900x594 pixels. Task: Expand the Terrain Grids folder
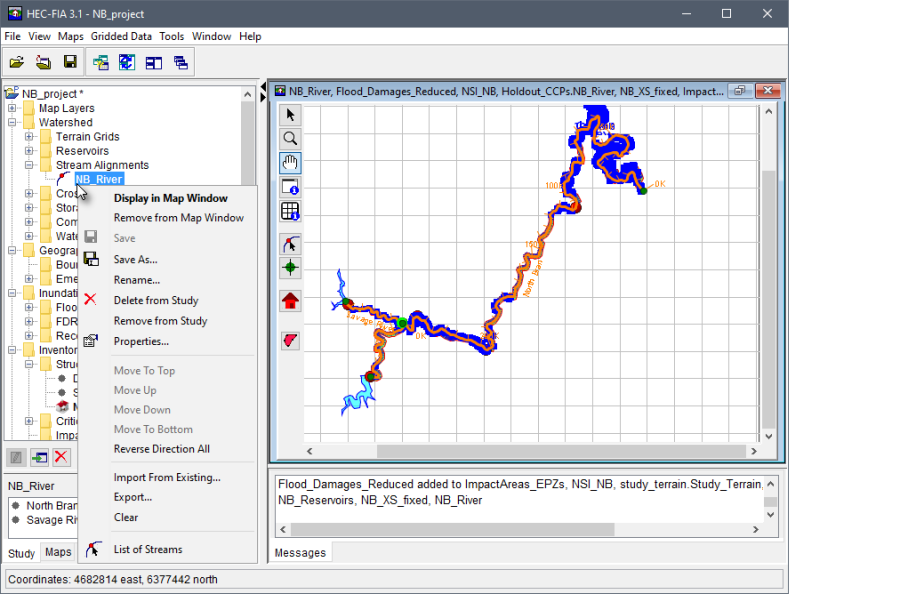click(30, 137)
